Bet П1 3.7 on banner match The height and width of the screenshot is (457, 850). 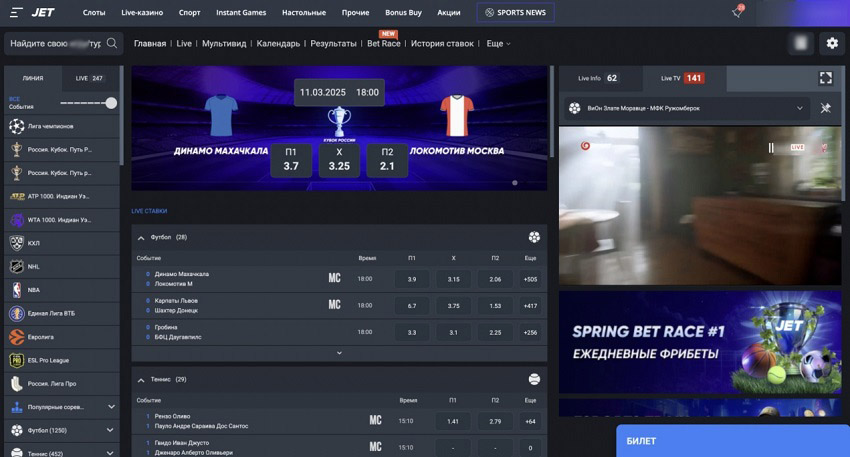click(291, 160)
